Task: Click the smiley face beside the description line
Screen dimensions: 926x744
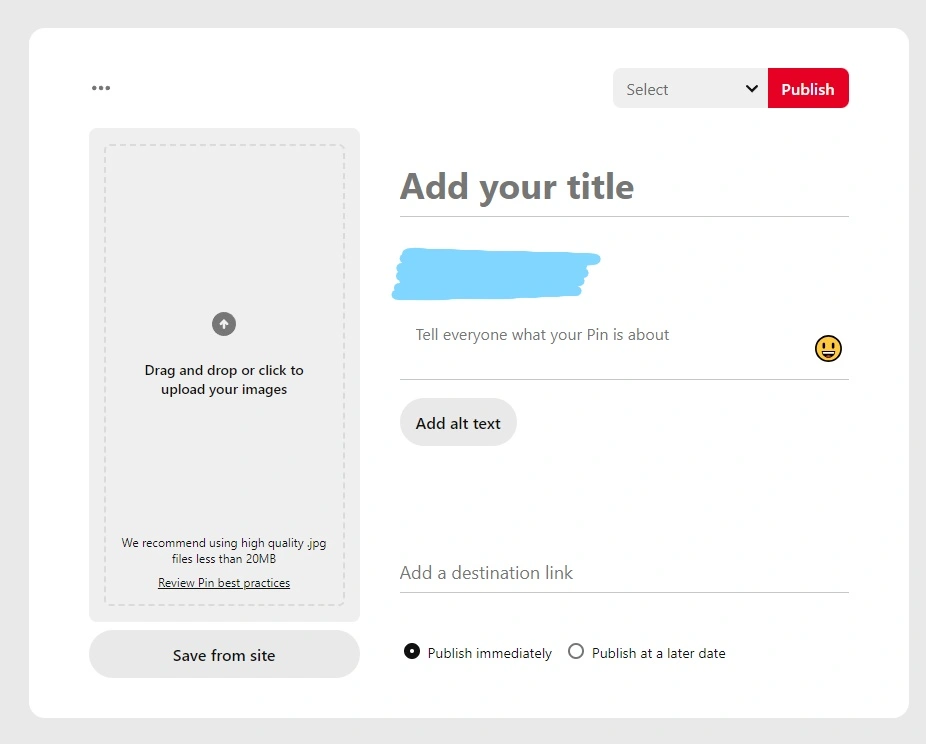Action: point(828,348)
